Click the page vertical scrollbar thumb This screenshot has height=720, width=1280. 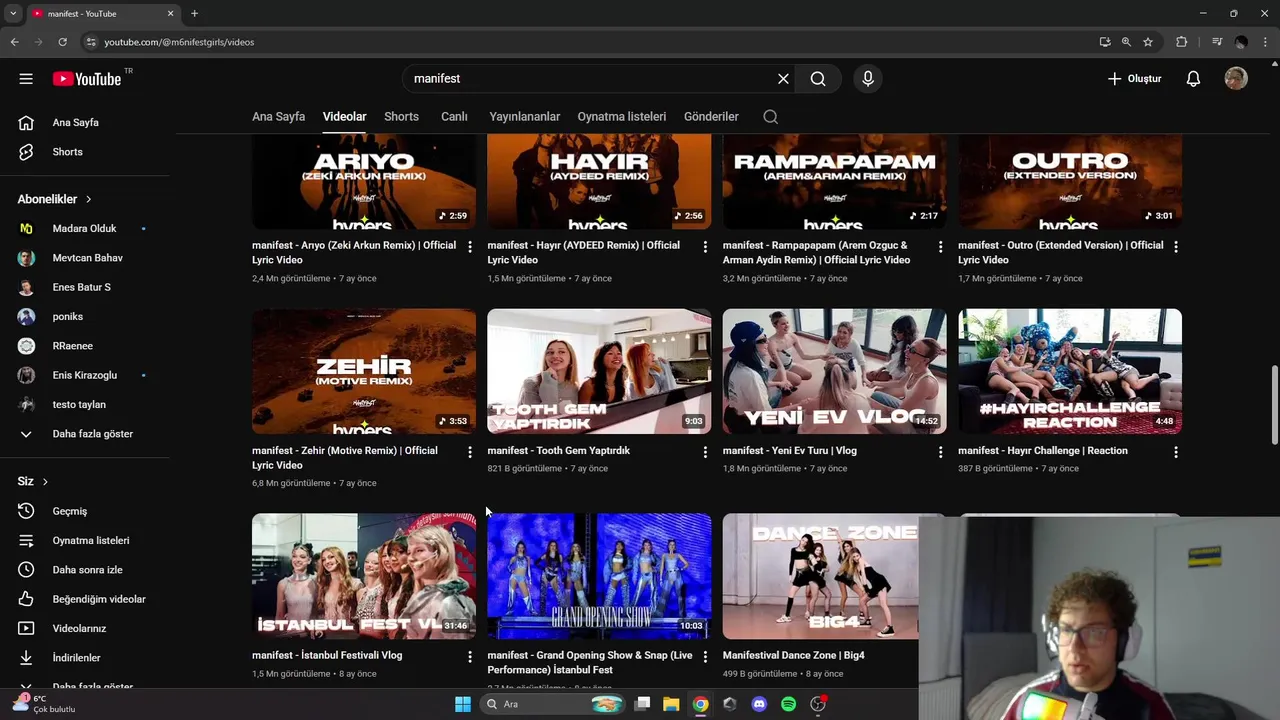[1274, 405]
